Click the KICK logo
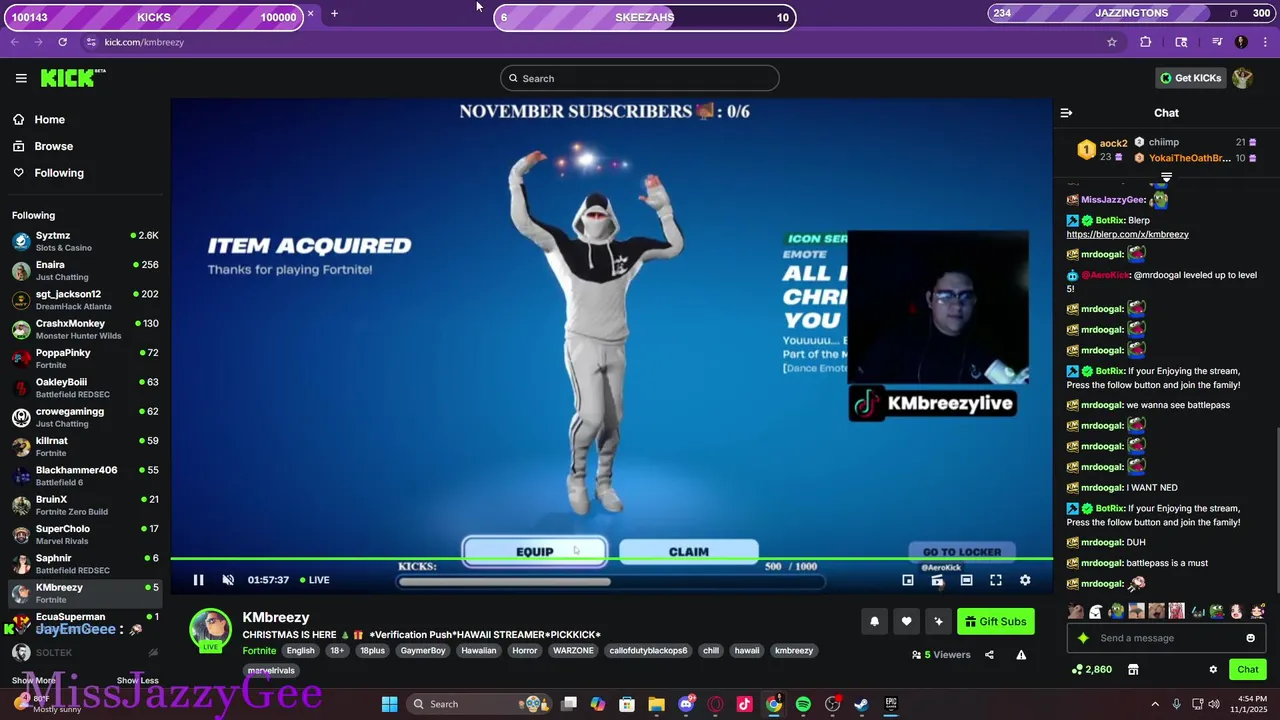Screen dimensions: 1280x720 pos(73,78)
